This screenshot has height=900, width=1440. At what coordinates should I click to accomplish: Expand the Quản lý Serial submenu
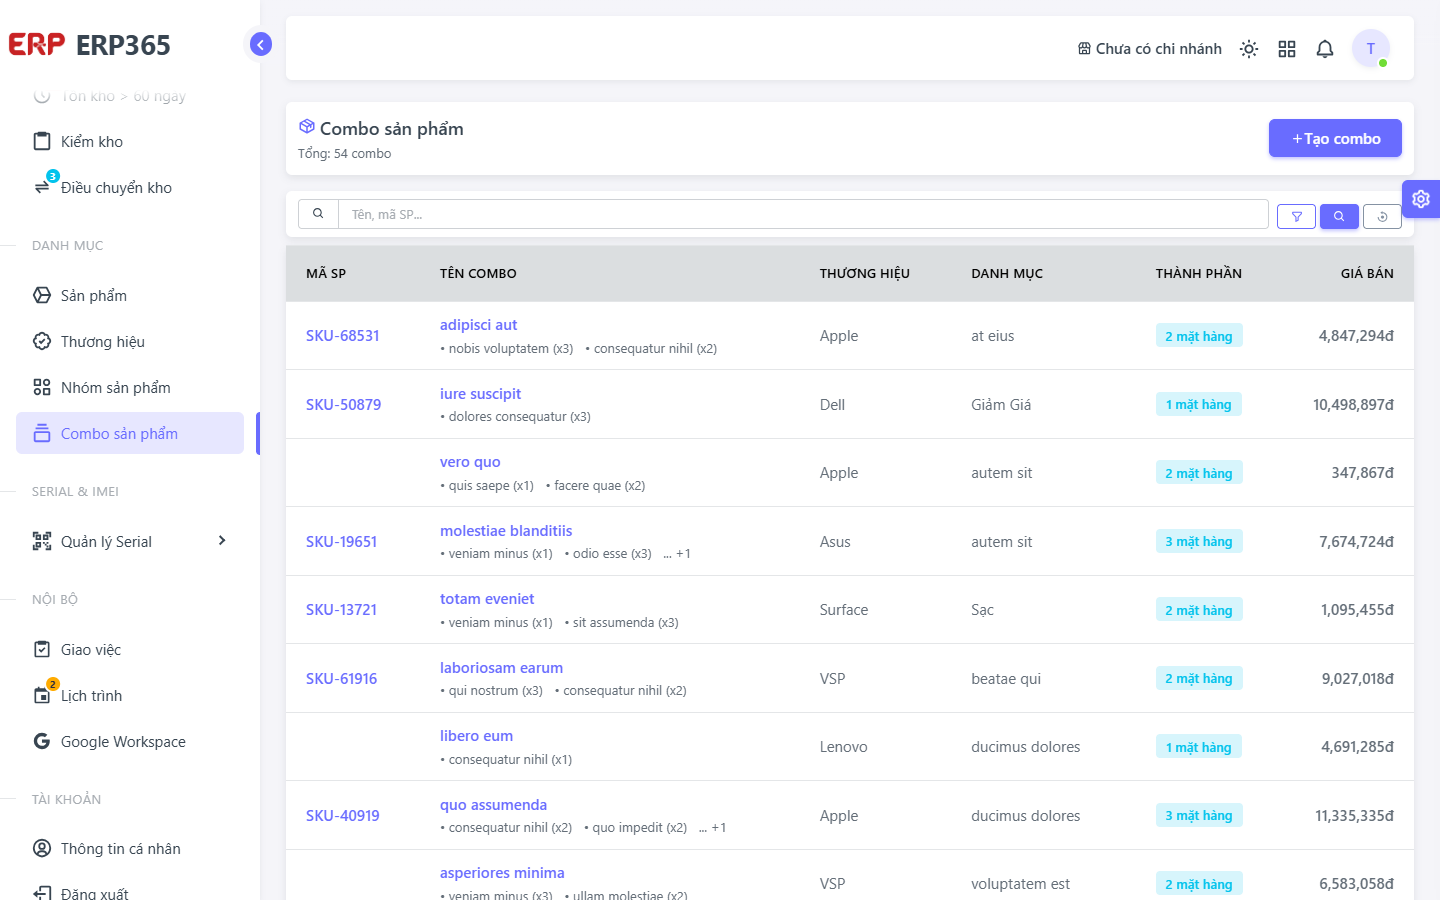(x=130, y=541)
